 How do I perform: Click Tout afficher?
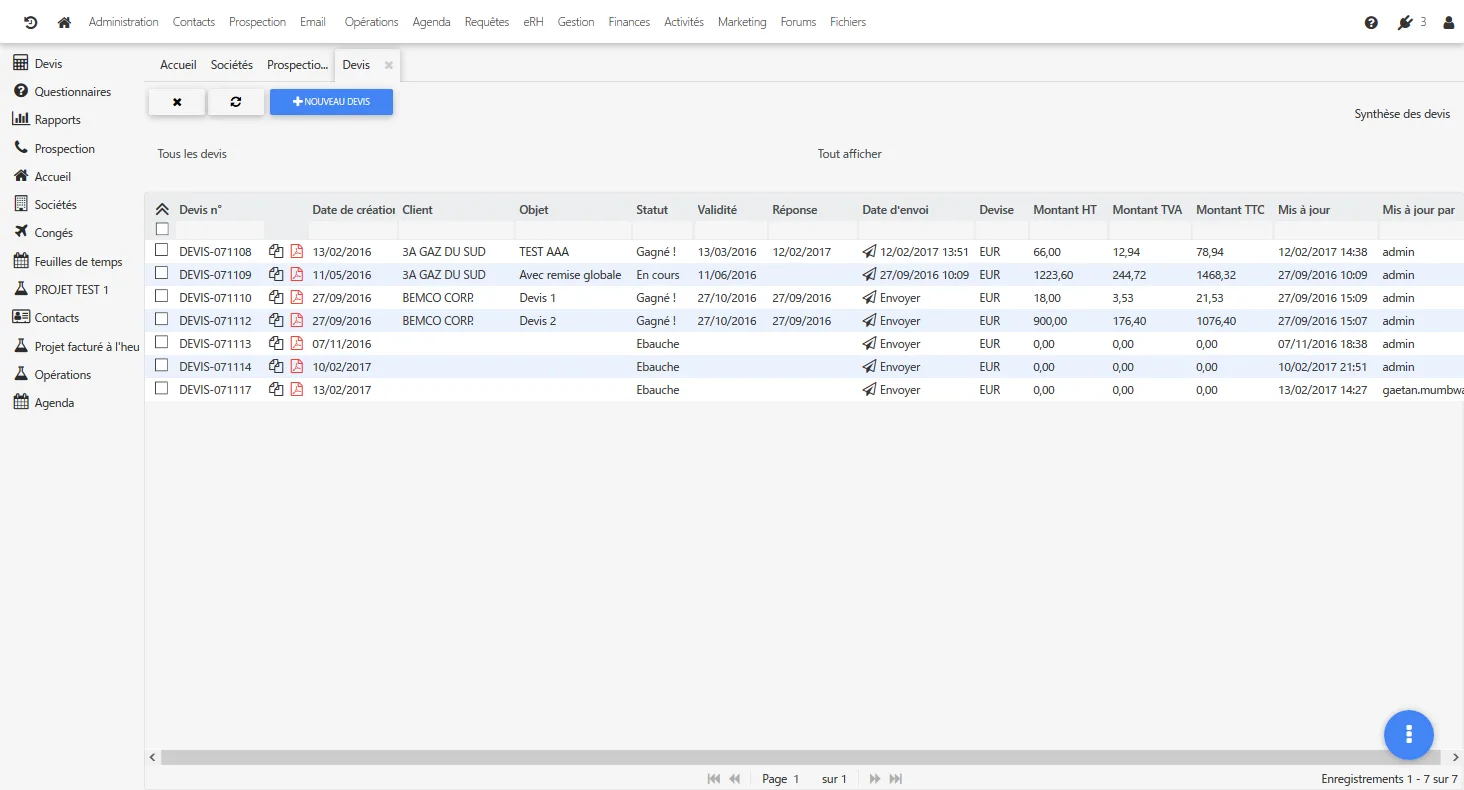pos(850,154)
